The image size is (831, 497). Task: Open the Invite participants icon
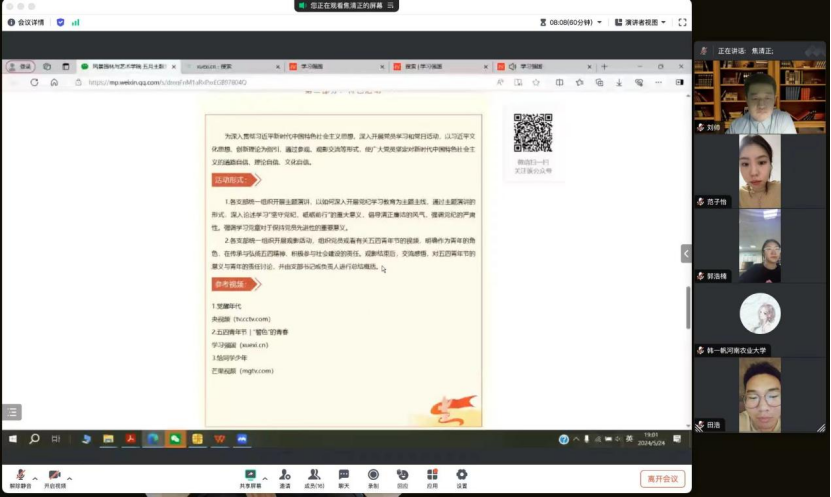tap(285, 475)
